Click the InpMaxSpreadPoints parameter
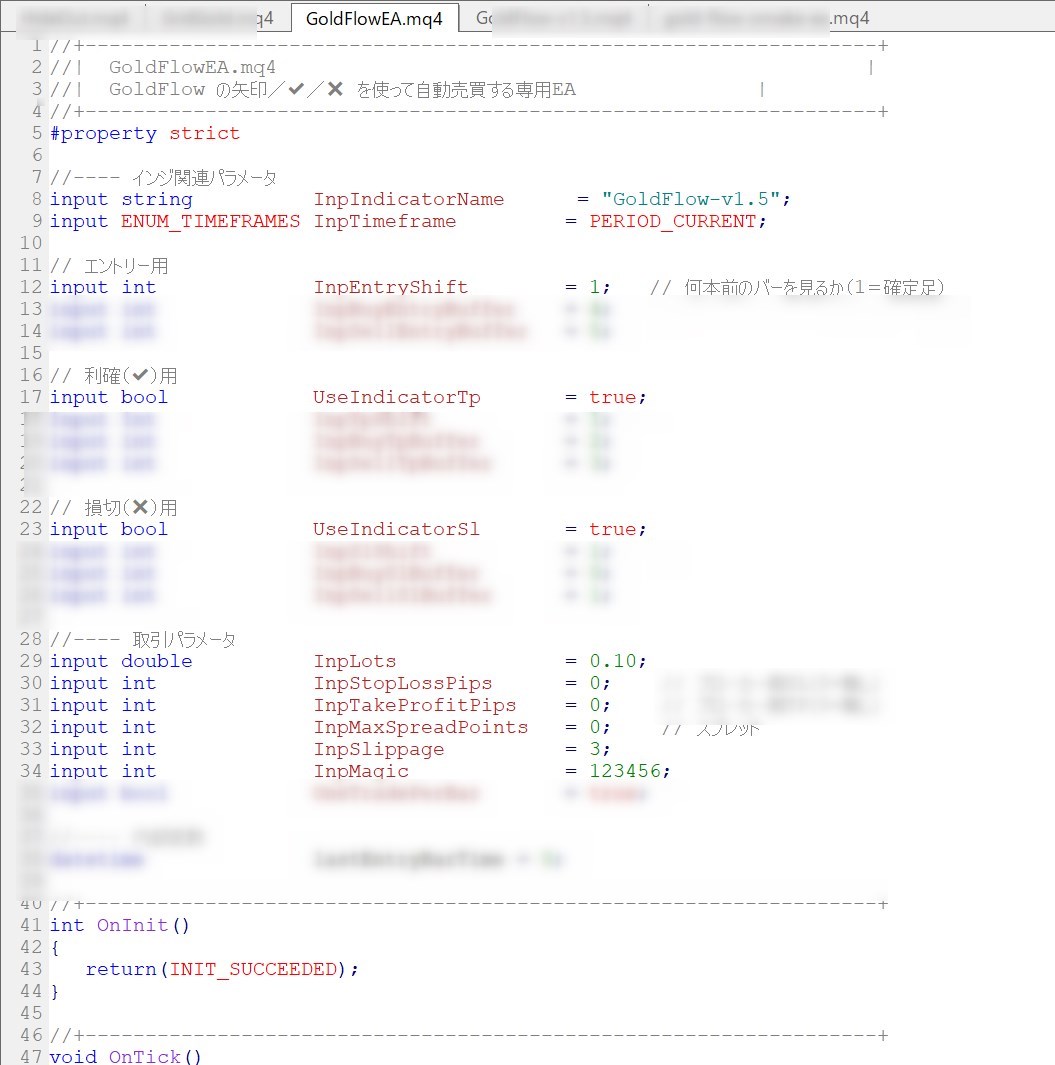The height and width of the screenshot is (1065, 1055). point(420,727)
